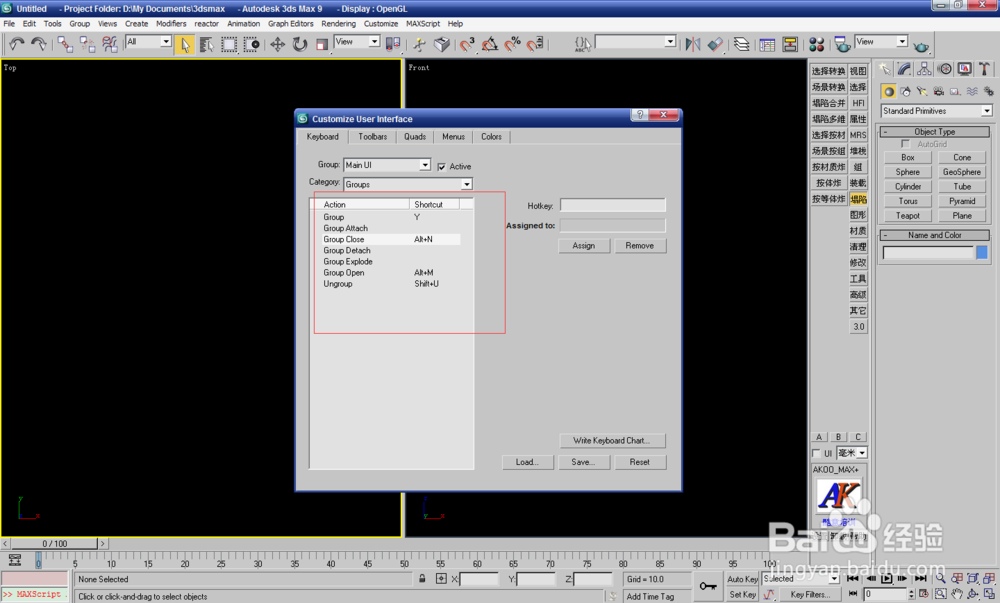The height and width of the screenshot is (603, 1000).
Task: Open the Layer Manager icon
Action: [x=741, y=44]
